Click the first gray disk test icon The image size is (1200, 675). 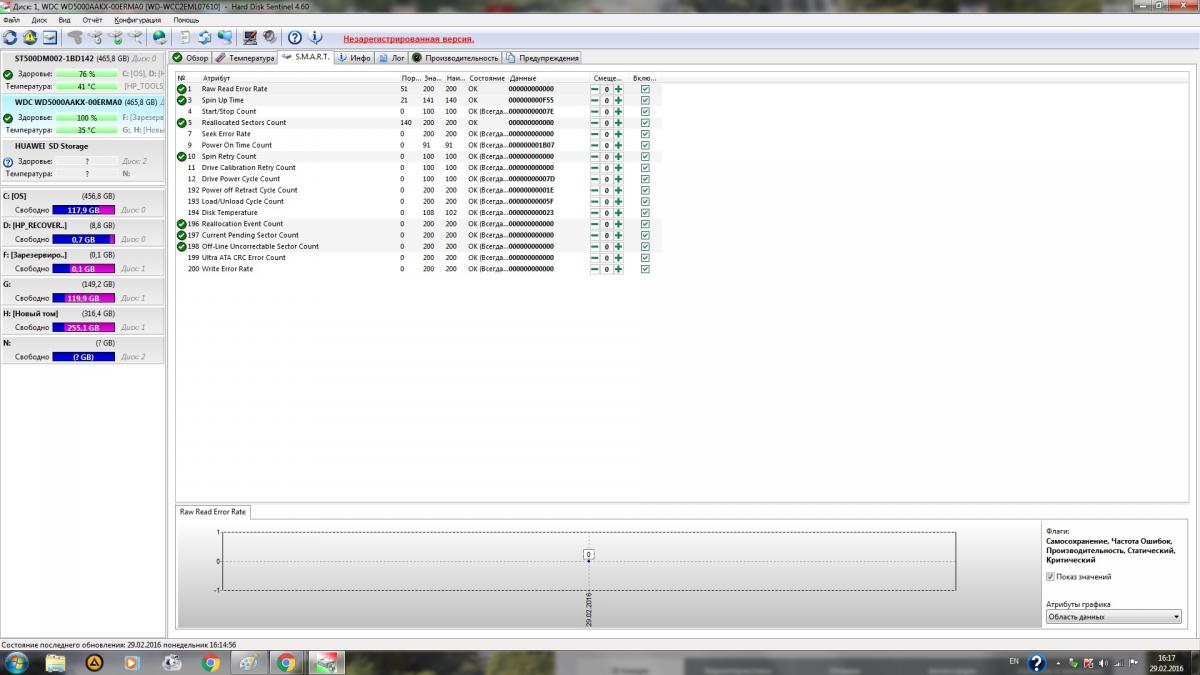75,38
